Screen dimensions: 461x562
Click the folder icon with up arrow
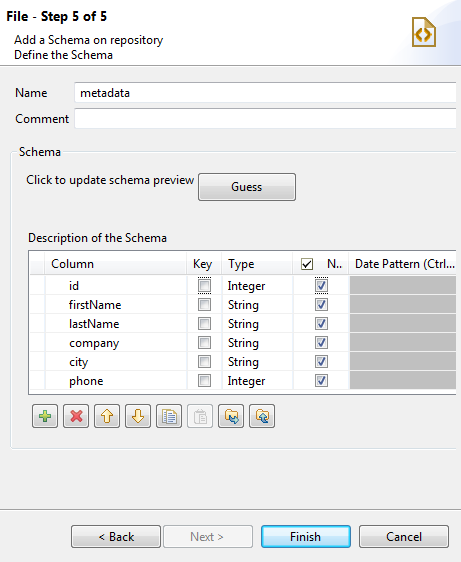click(x=262, y=416)
